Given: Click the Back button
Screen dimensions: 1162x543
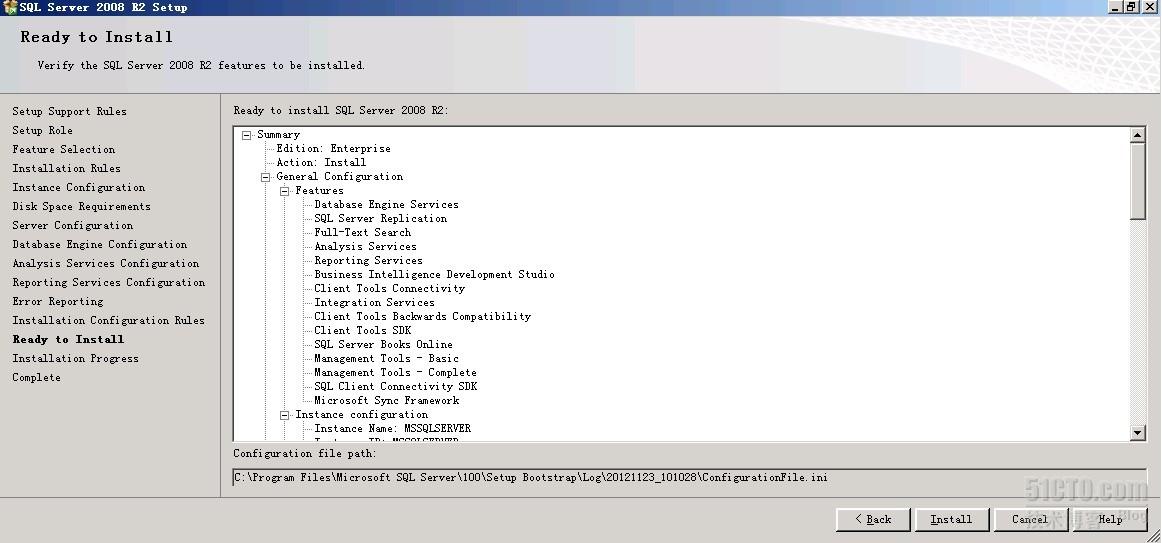Looking at the screenshot, I should [873, 519].
